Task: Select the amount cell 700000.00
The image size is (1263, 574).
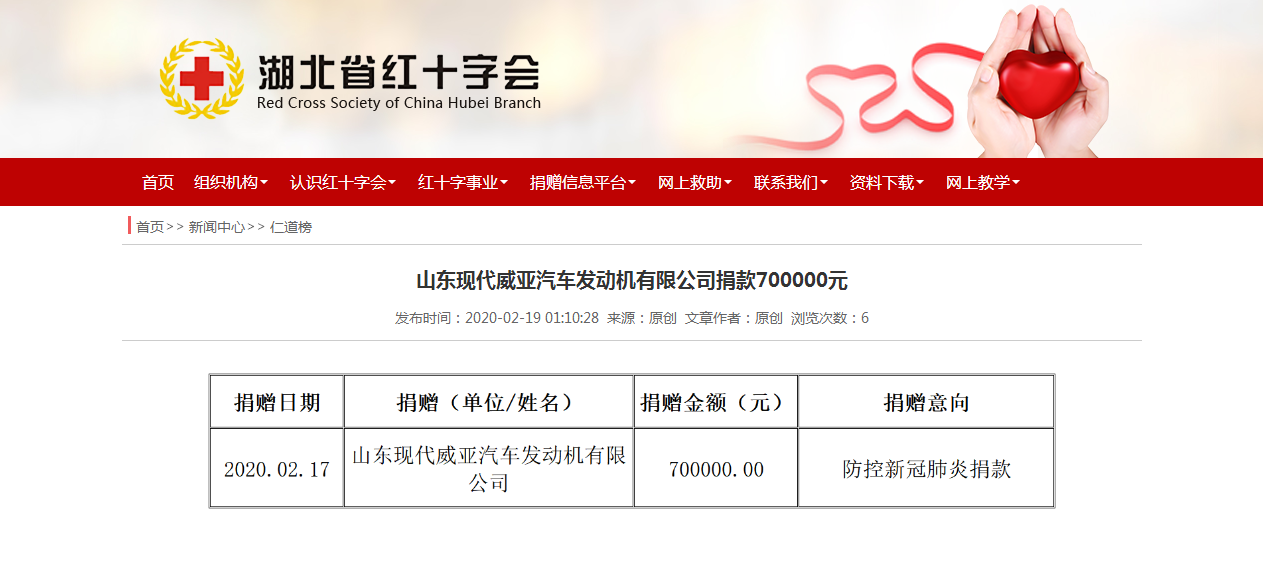Action: coord(716,469)
